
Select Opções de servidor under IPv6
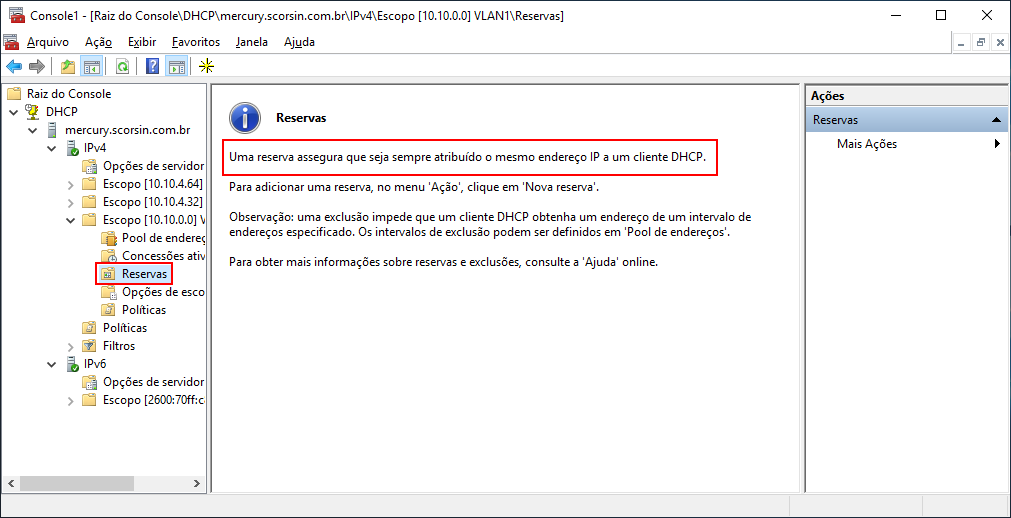[x=153, y=382]
